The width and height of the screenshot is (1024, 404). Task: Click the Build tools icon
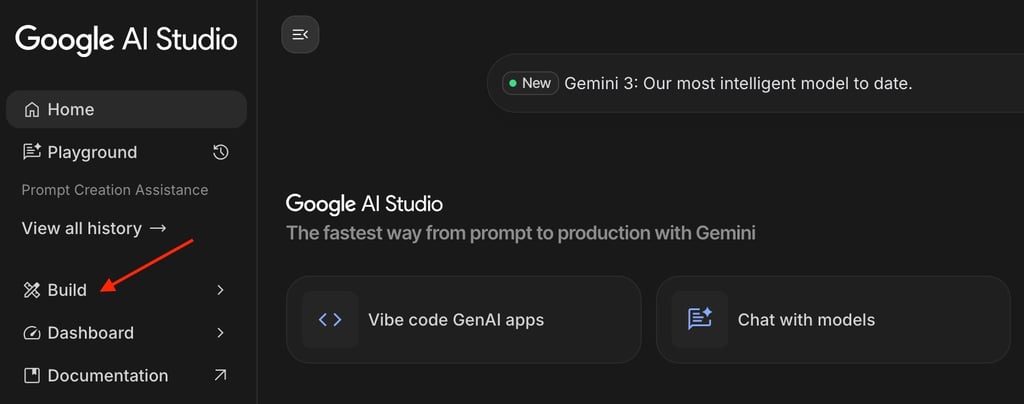pyautogui.click(x=32, y=290)
